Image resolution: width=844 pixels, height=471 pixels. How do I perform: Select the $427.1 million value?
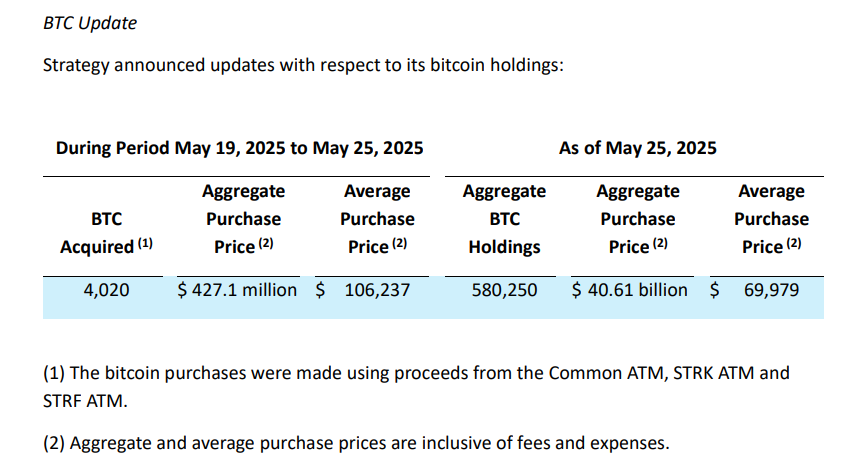pos(237,290)
